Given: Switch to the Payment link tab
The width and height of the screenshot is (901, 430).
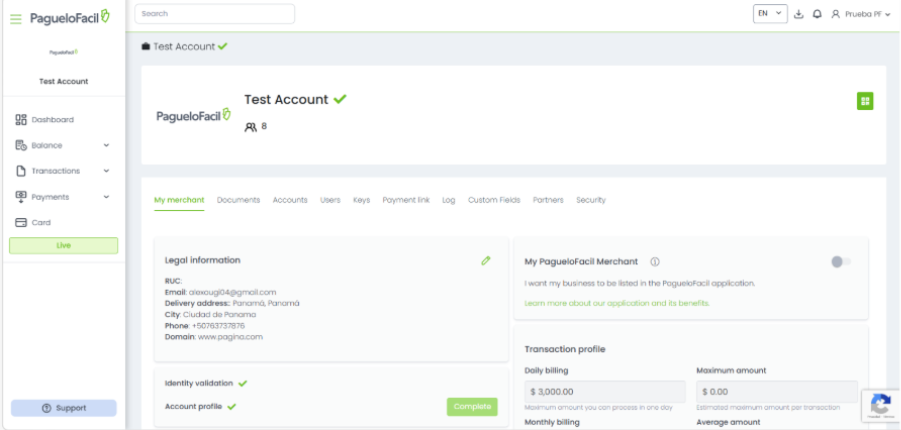Looking at the screenshot, I should click(406, 200).
